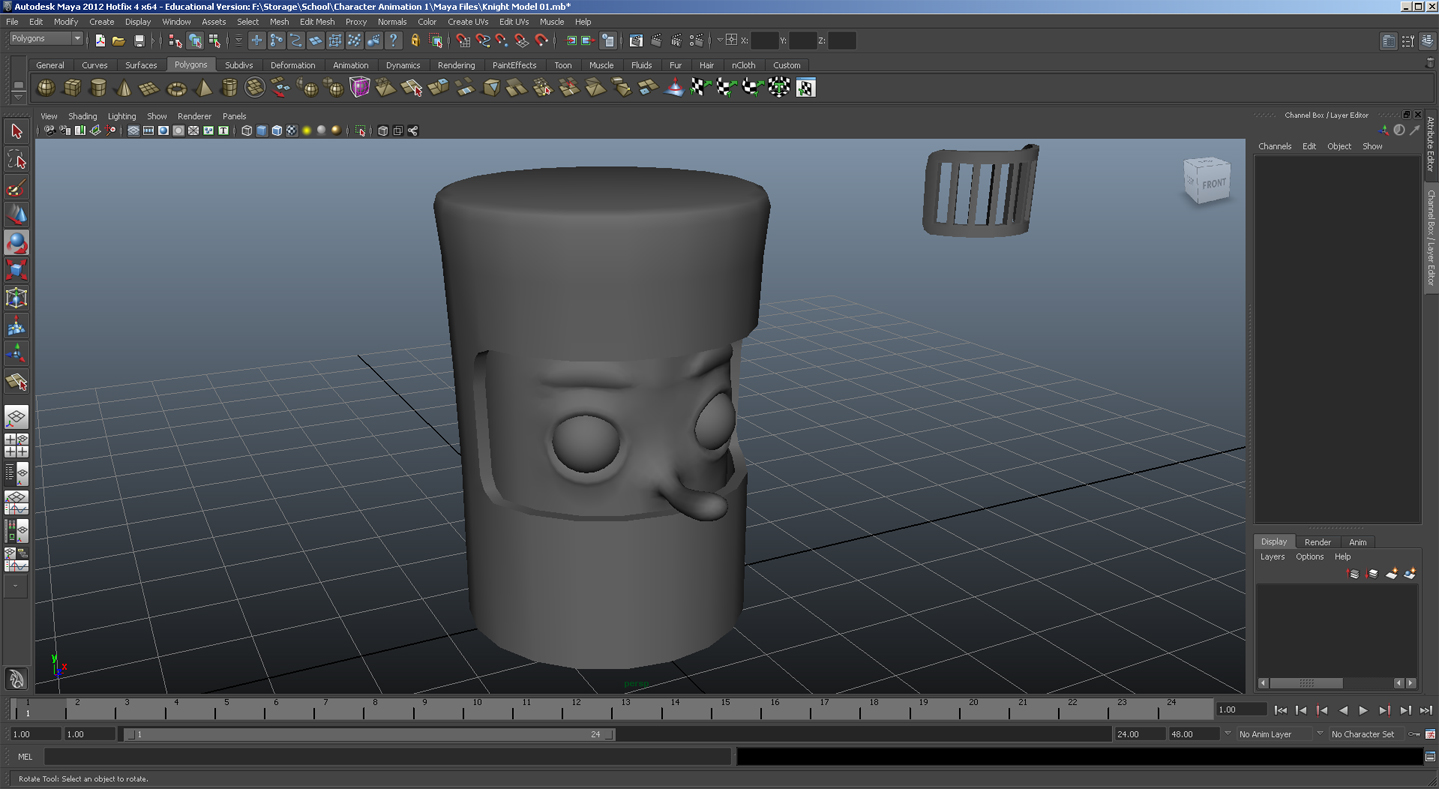Open the Mesh menu
The width and height of the screenshot is (1439, 789).
[x=279, y=21]
